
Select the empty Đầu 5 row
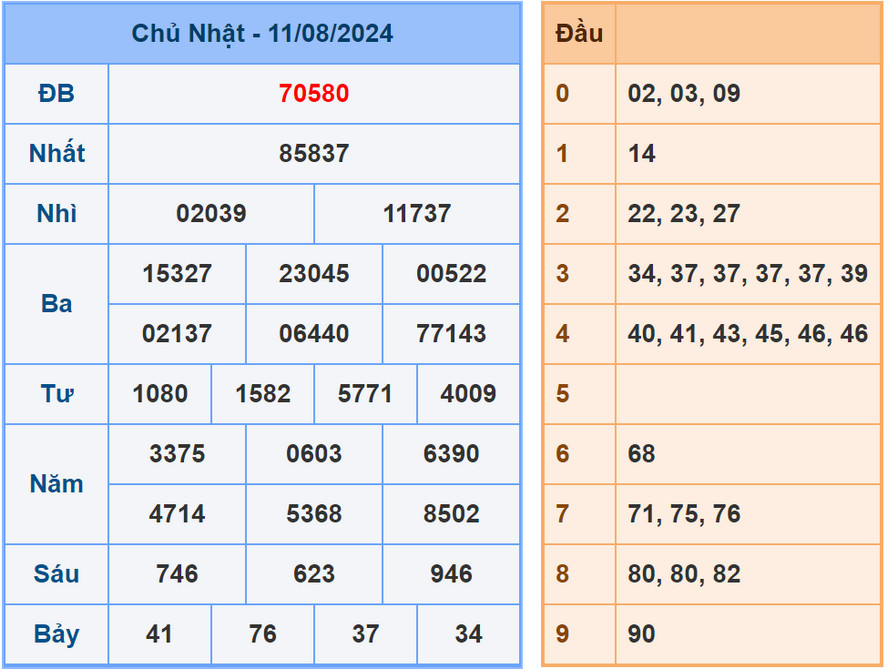pos(748,393)
